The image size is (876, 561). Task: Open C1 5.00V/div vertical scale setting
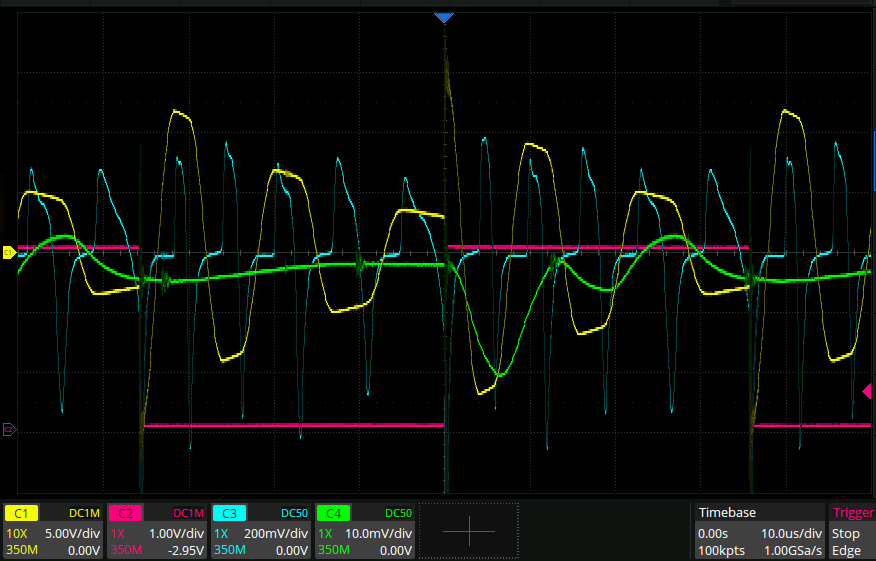tap(73, 533)
